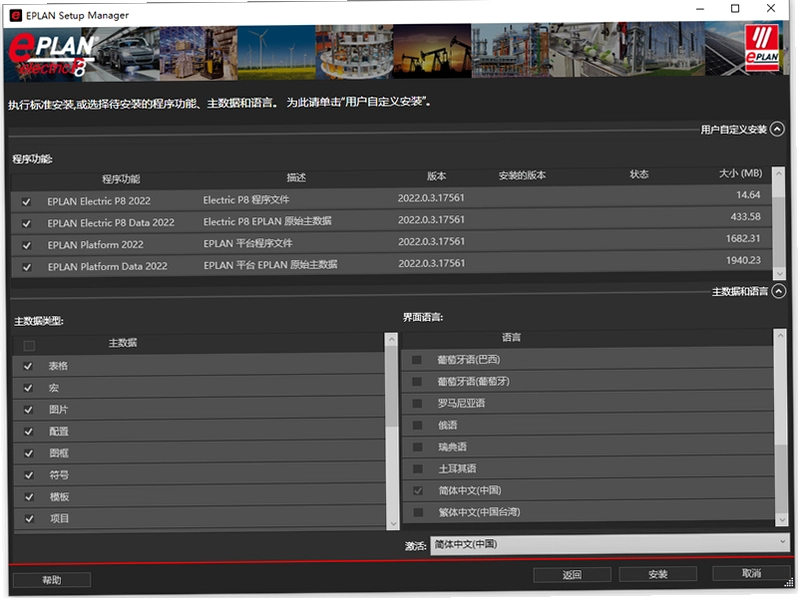Click size value 1682.31
Image resolution: width=798 pixels, height=598 pixels.
coord(743,239)
